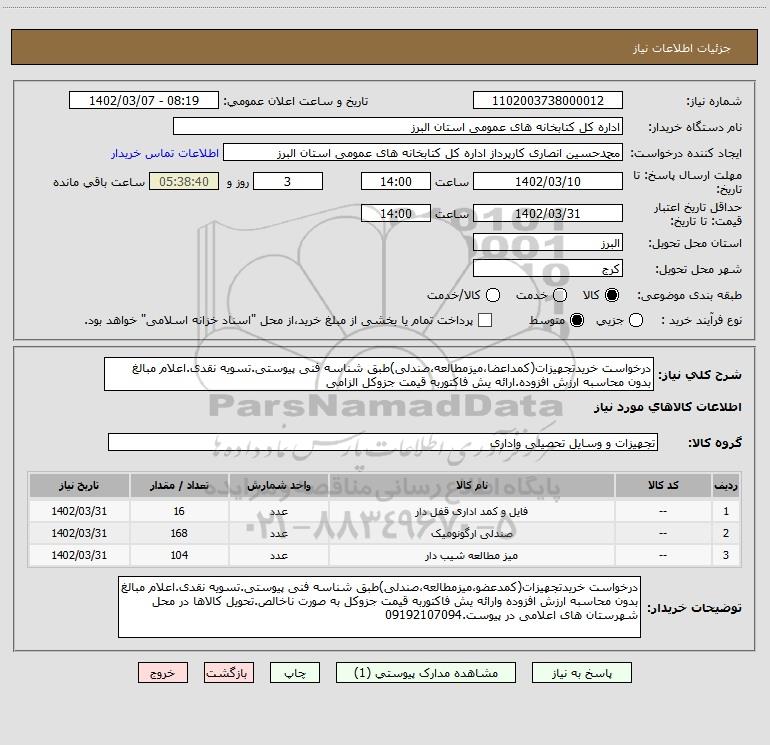Image resolution: width=770 pixels, height=745 pixels.
Task: Select جزیی purchase process radio
Action: coord(636,320)
